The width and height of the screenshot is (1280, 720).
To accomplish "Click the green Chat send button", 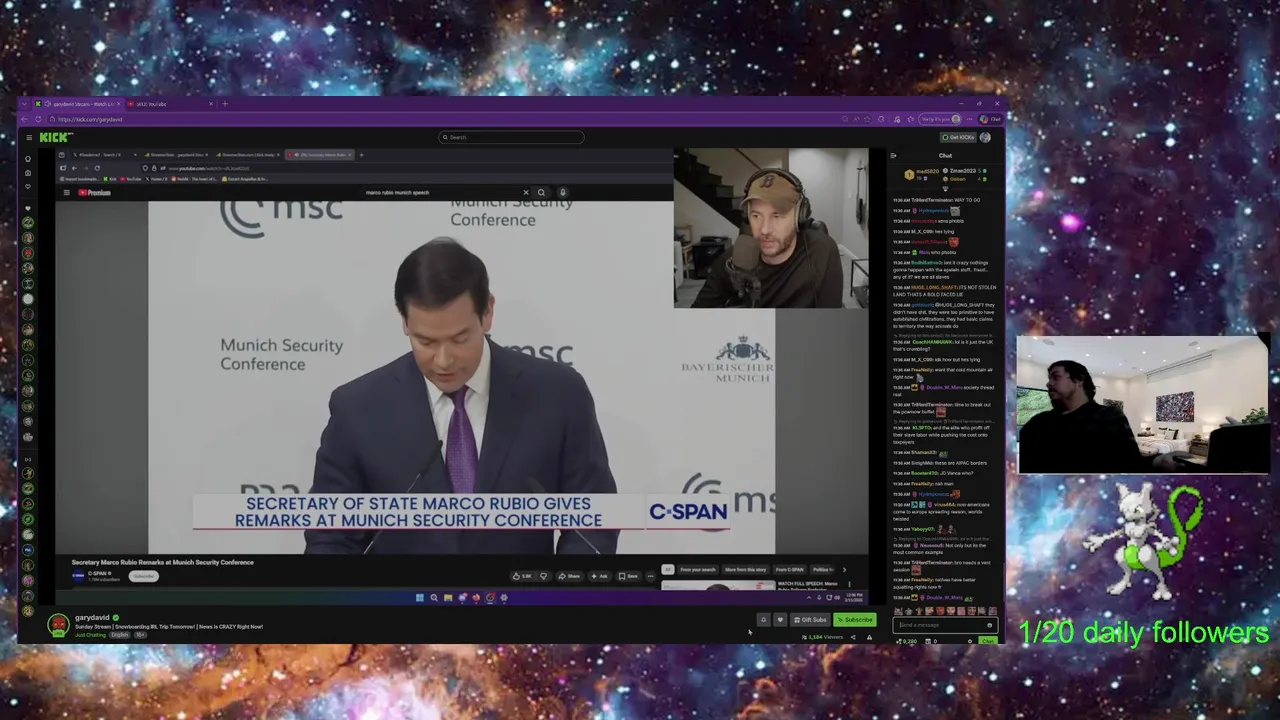I will tap(988, 641).
